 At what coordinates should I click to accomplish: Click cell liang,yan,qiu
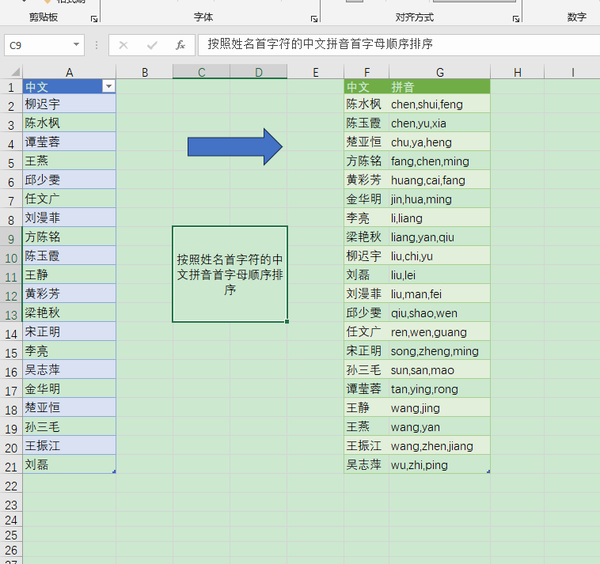440,236
